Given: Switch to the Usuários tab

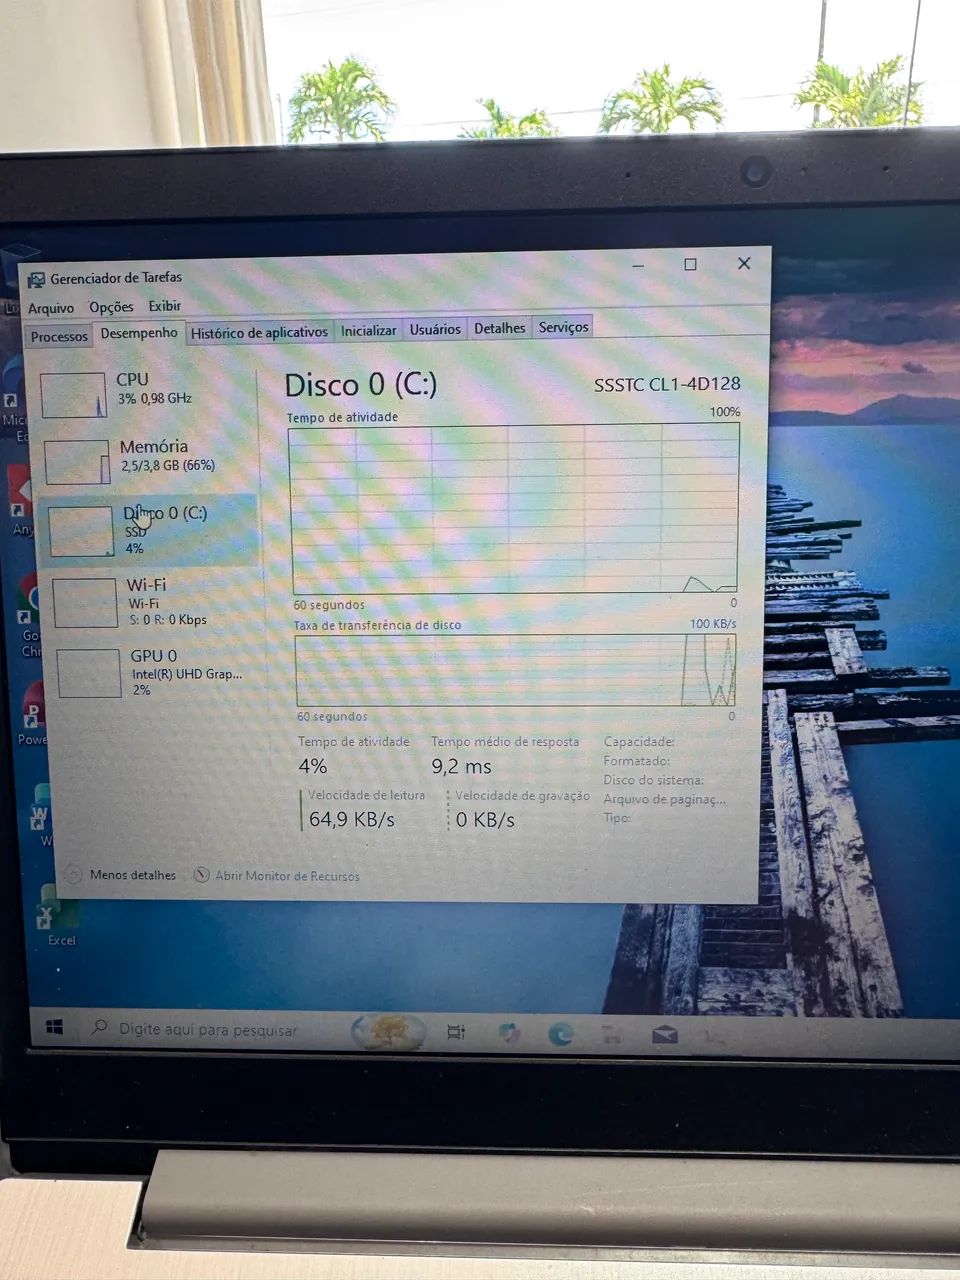Looking at the screenshot, I should [x=435, y=329].
